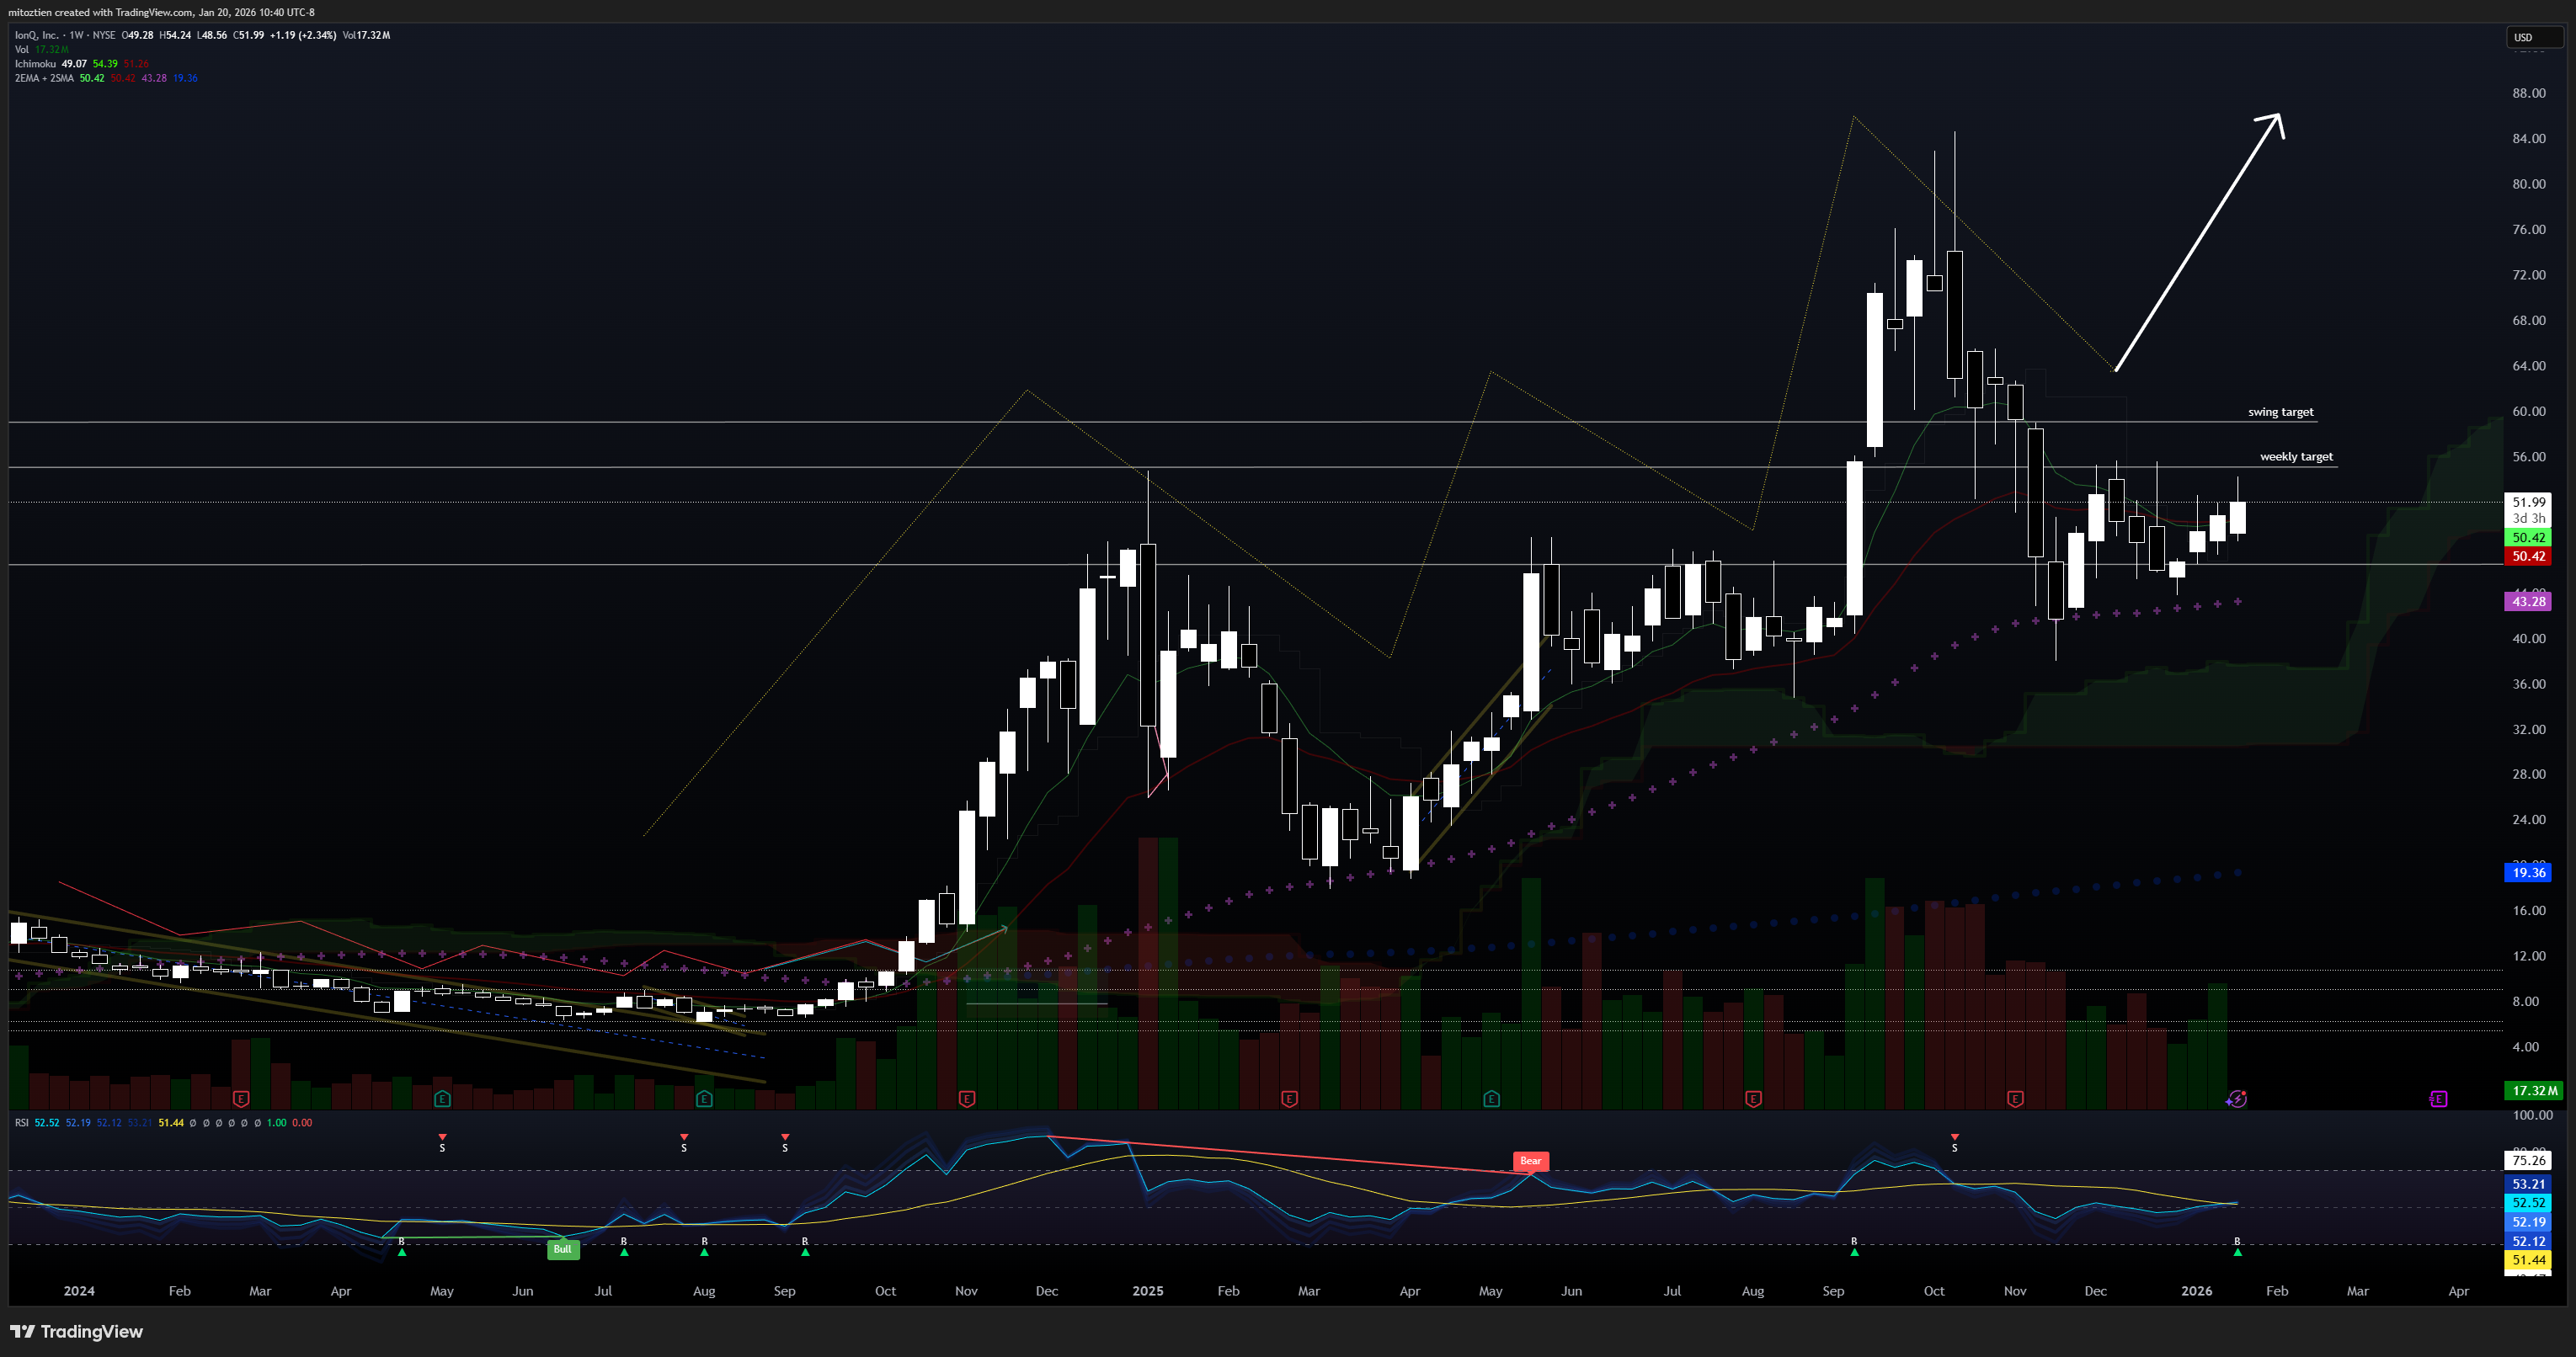This screenshot has width=2576, height=1357.
Task: Click the RSI buy B marker under September 2025
Action: tap(1854, 1246)
